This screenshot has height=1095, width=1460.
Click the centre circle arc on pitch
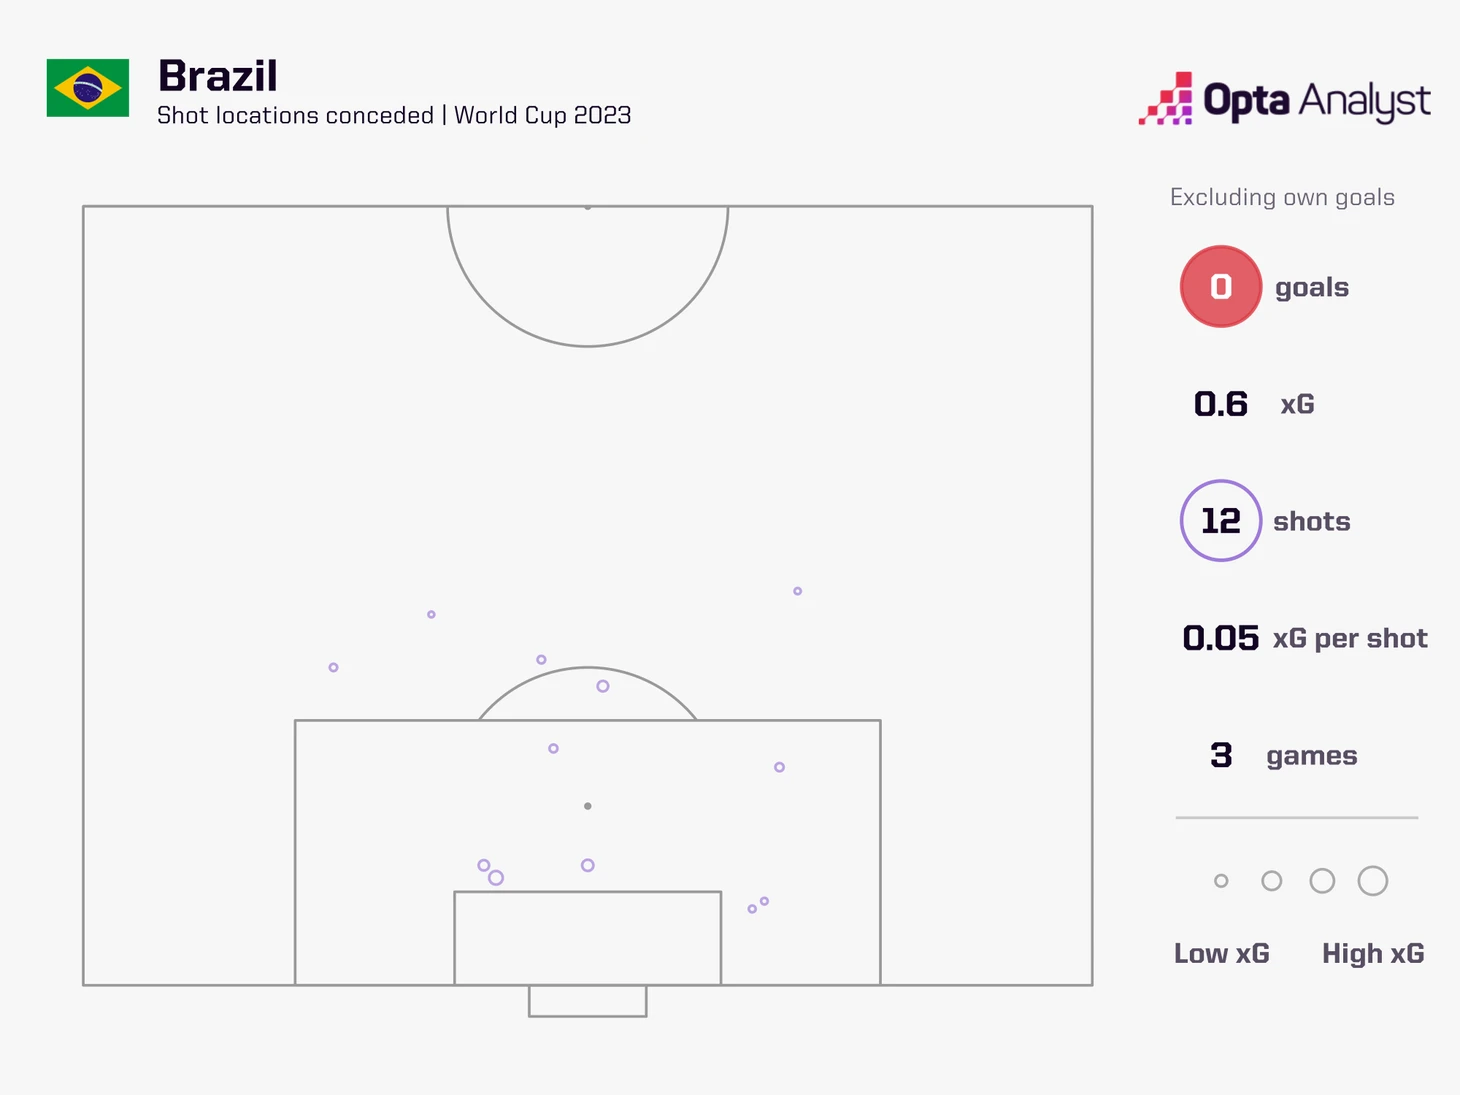click(588, 277)
